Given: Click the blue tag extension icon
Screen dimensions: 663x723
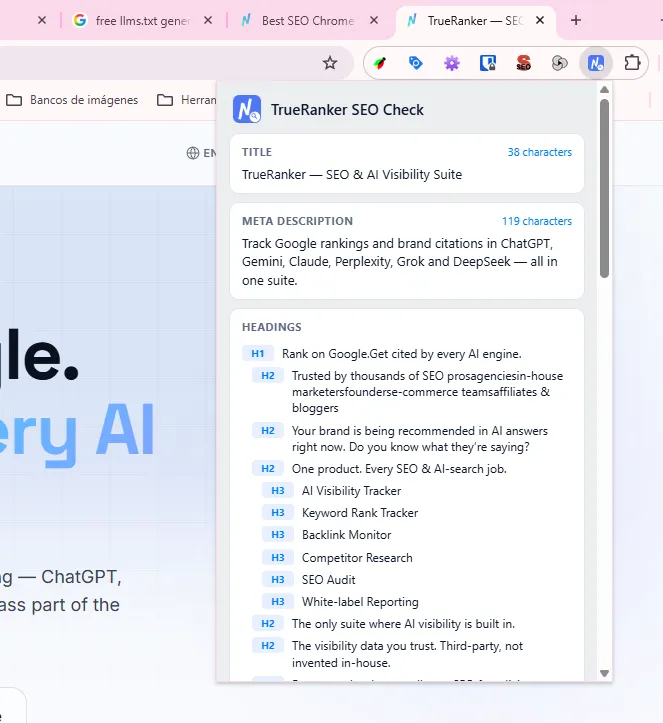Looking at the screenshot, I should (x=415, y=63).
